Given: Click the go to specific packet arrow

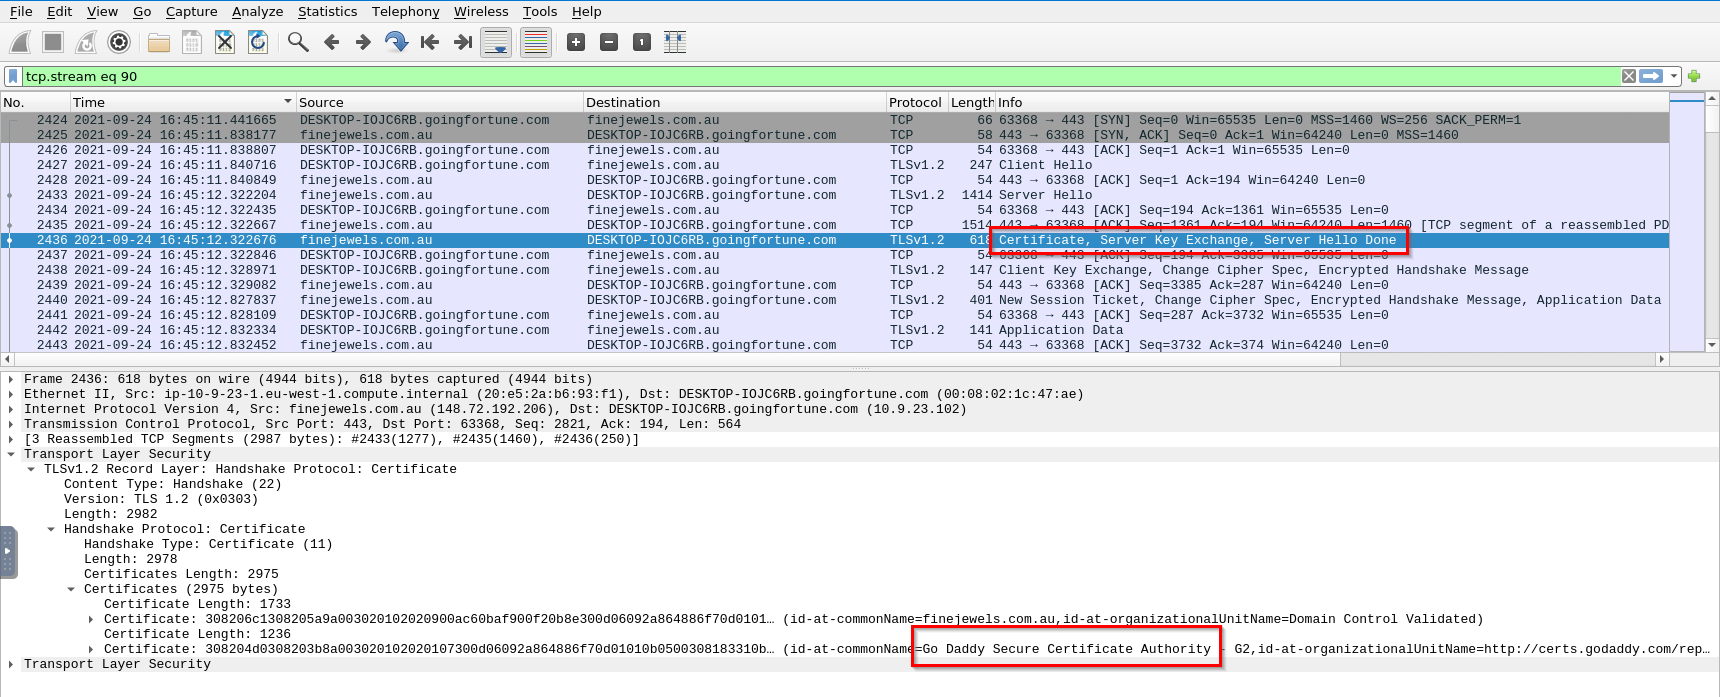Looking at the screenshot, I should coord(396,42).
